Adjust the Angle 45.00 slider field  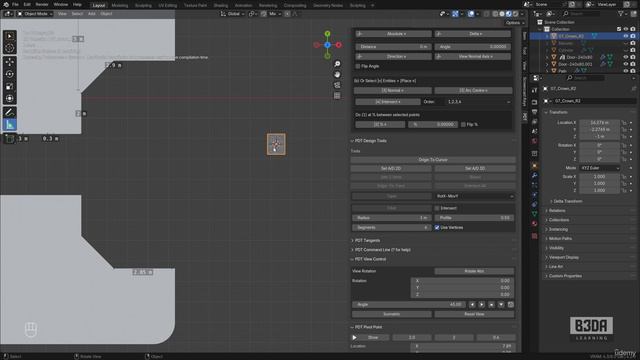409,305
